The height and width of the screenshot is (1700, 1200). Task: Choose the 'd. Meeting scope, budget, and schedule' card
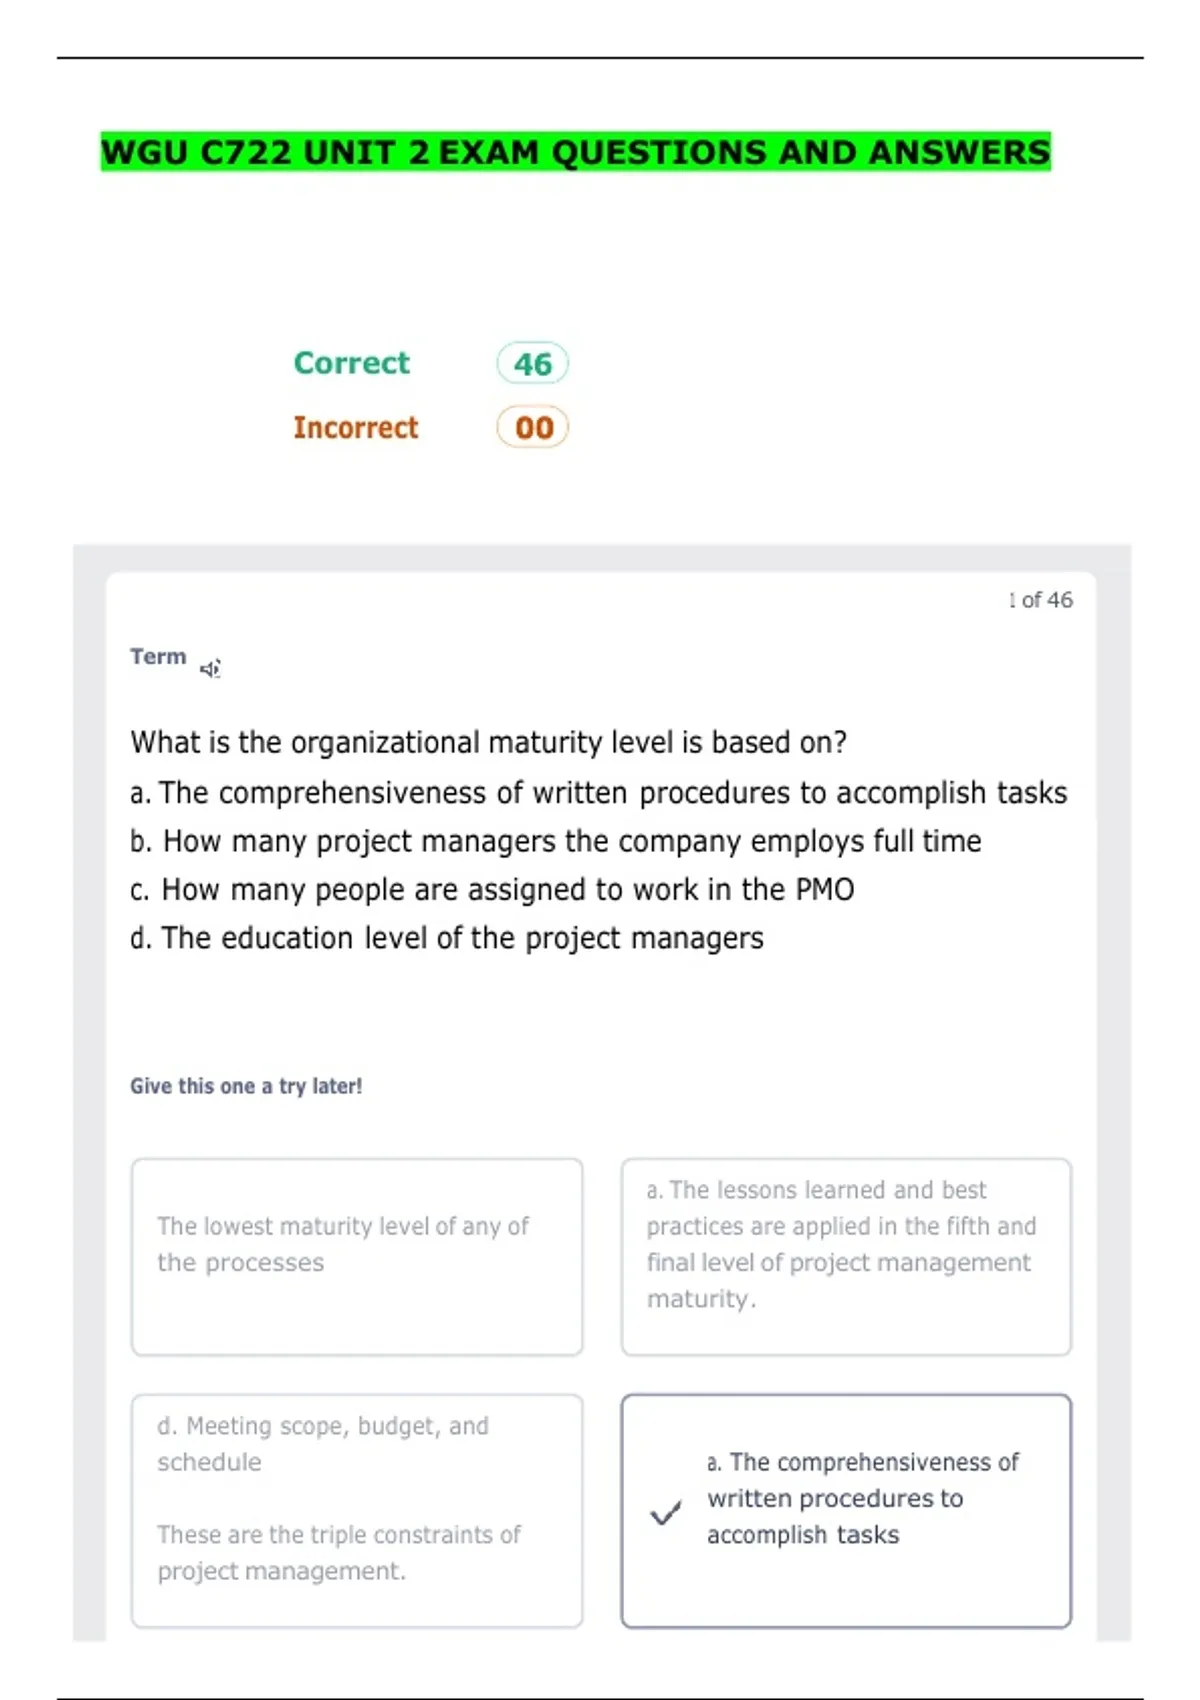357,1511
